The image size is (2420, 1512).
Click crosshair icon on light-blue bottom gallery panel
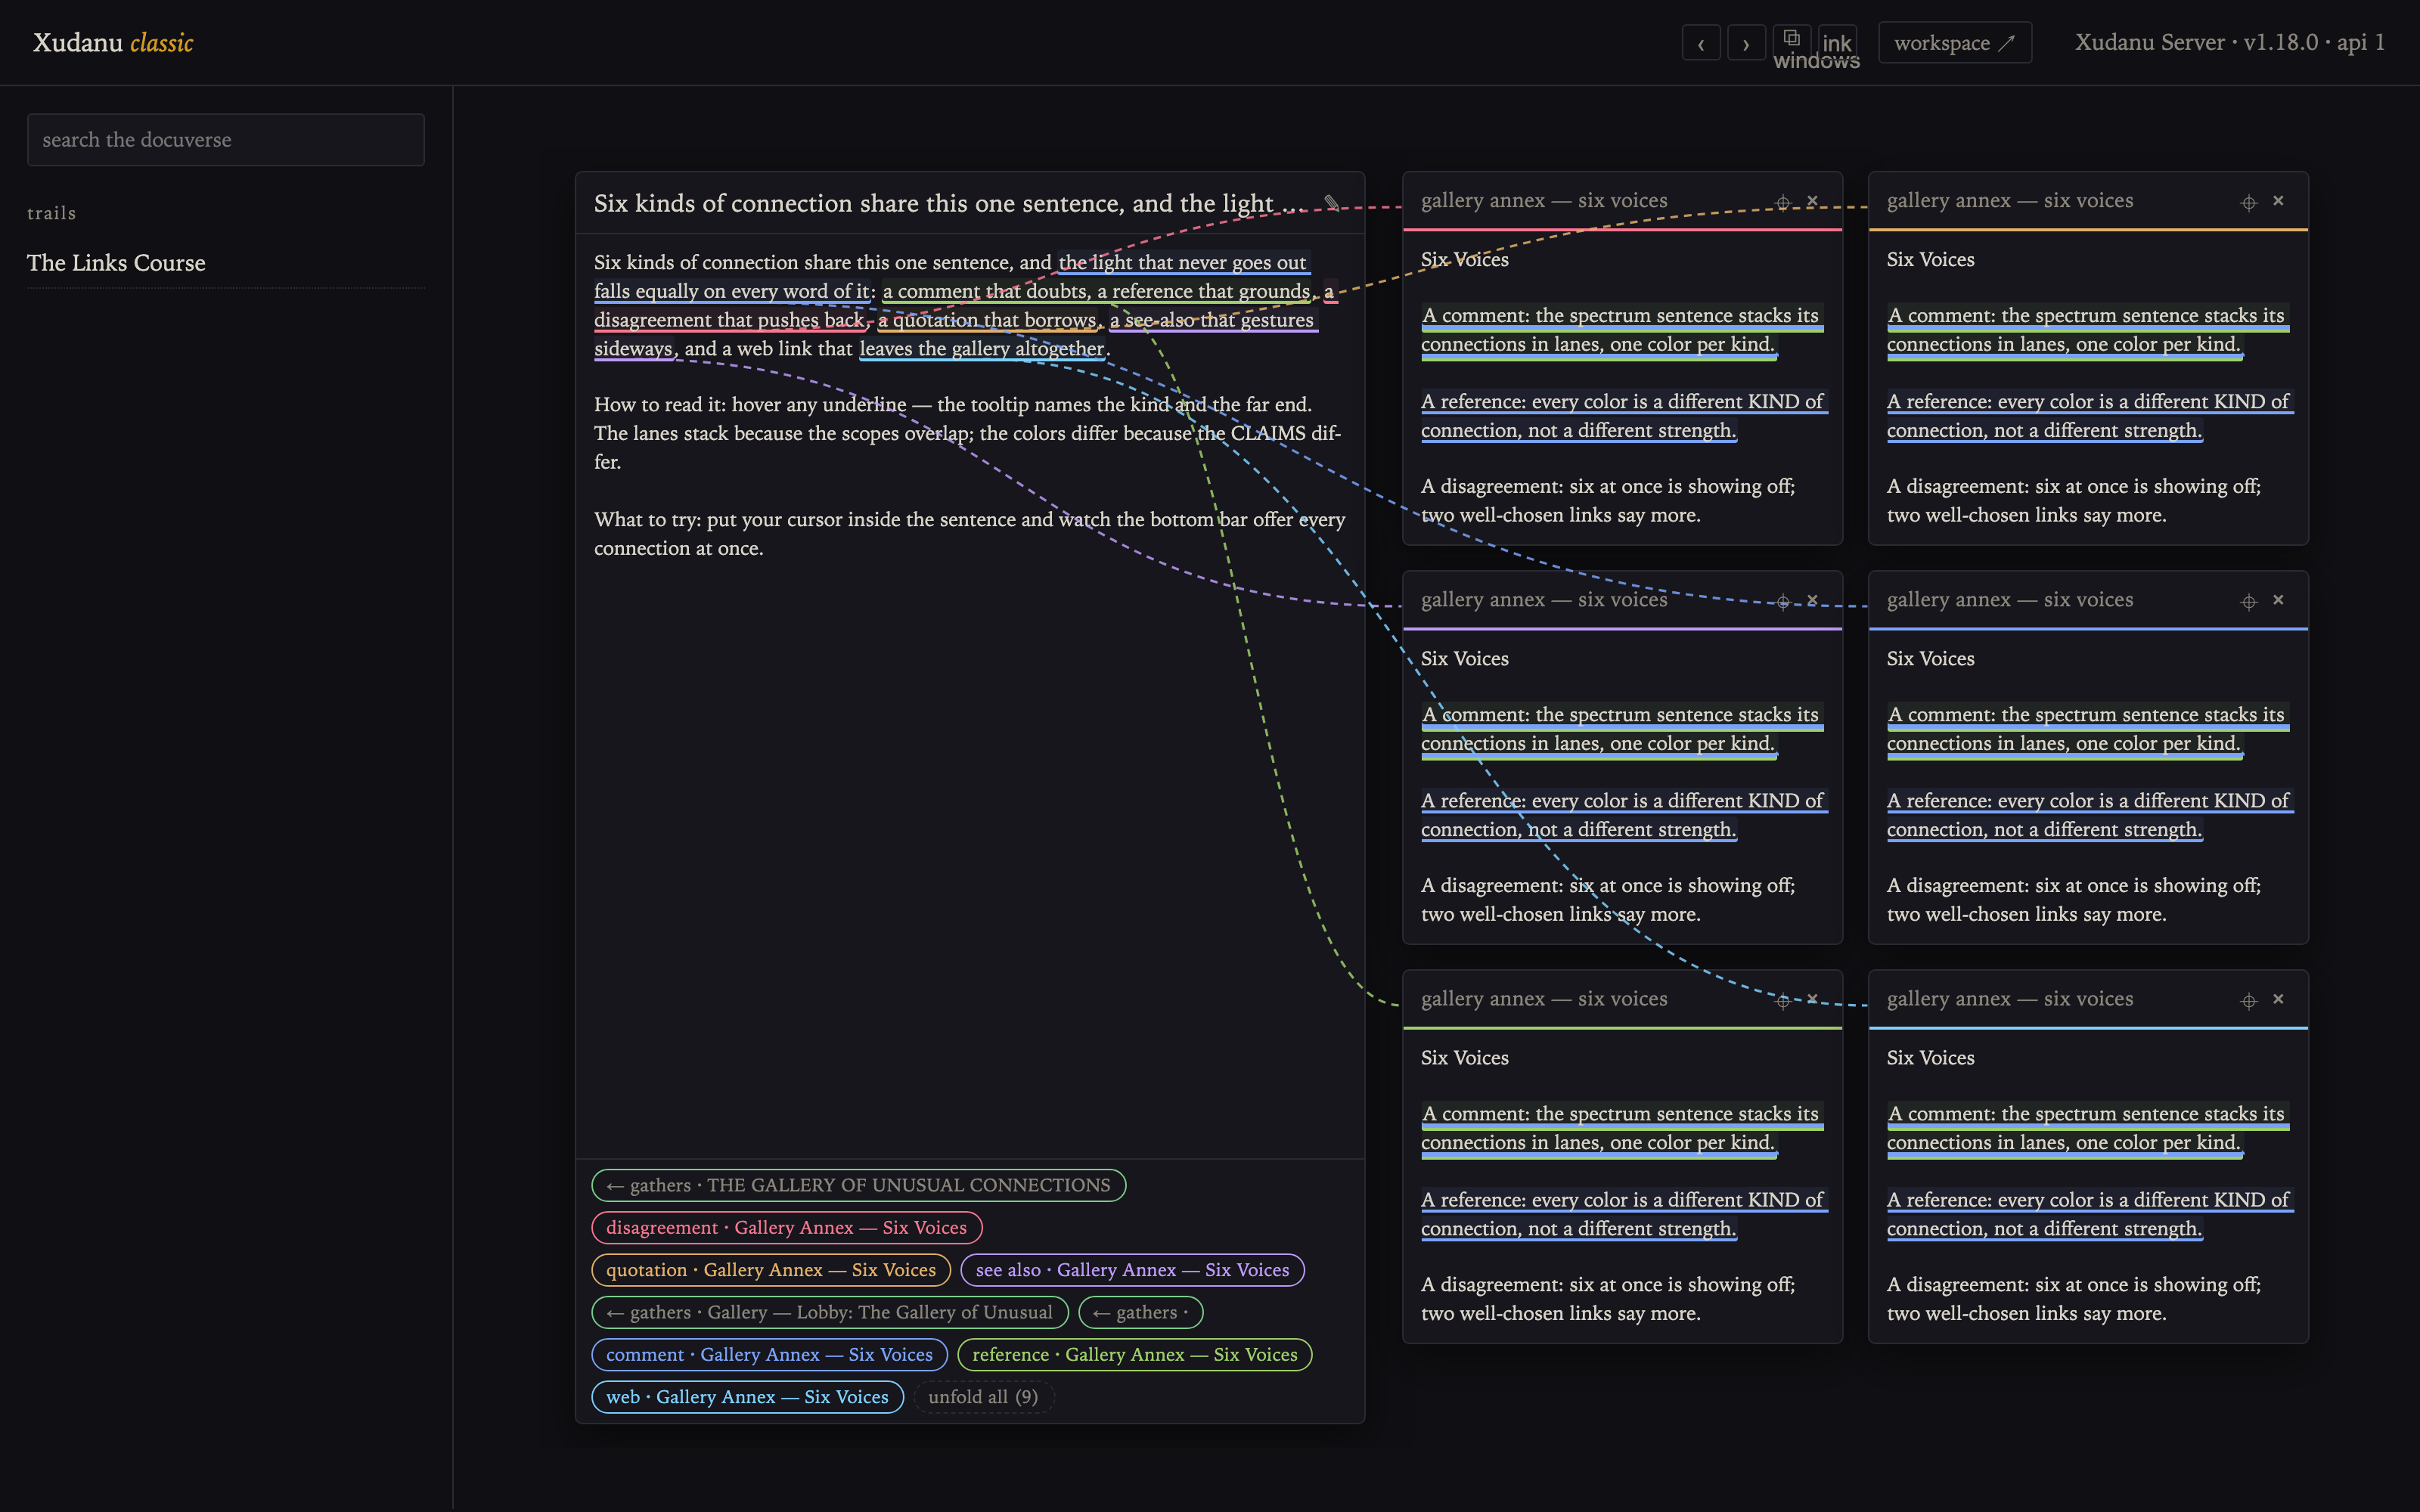(x=2249, y=1000)
